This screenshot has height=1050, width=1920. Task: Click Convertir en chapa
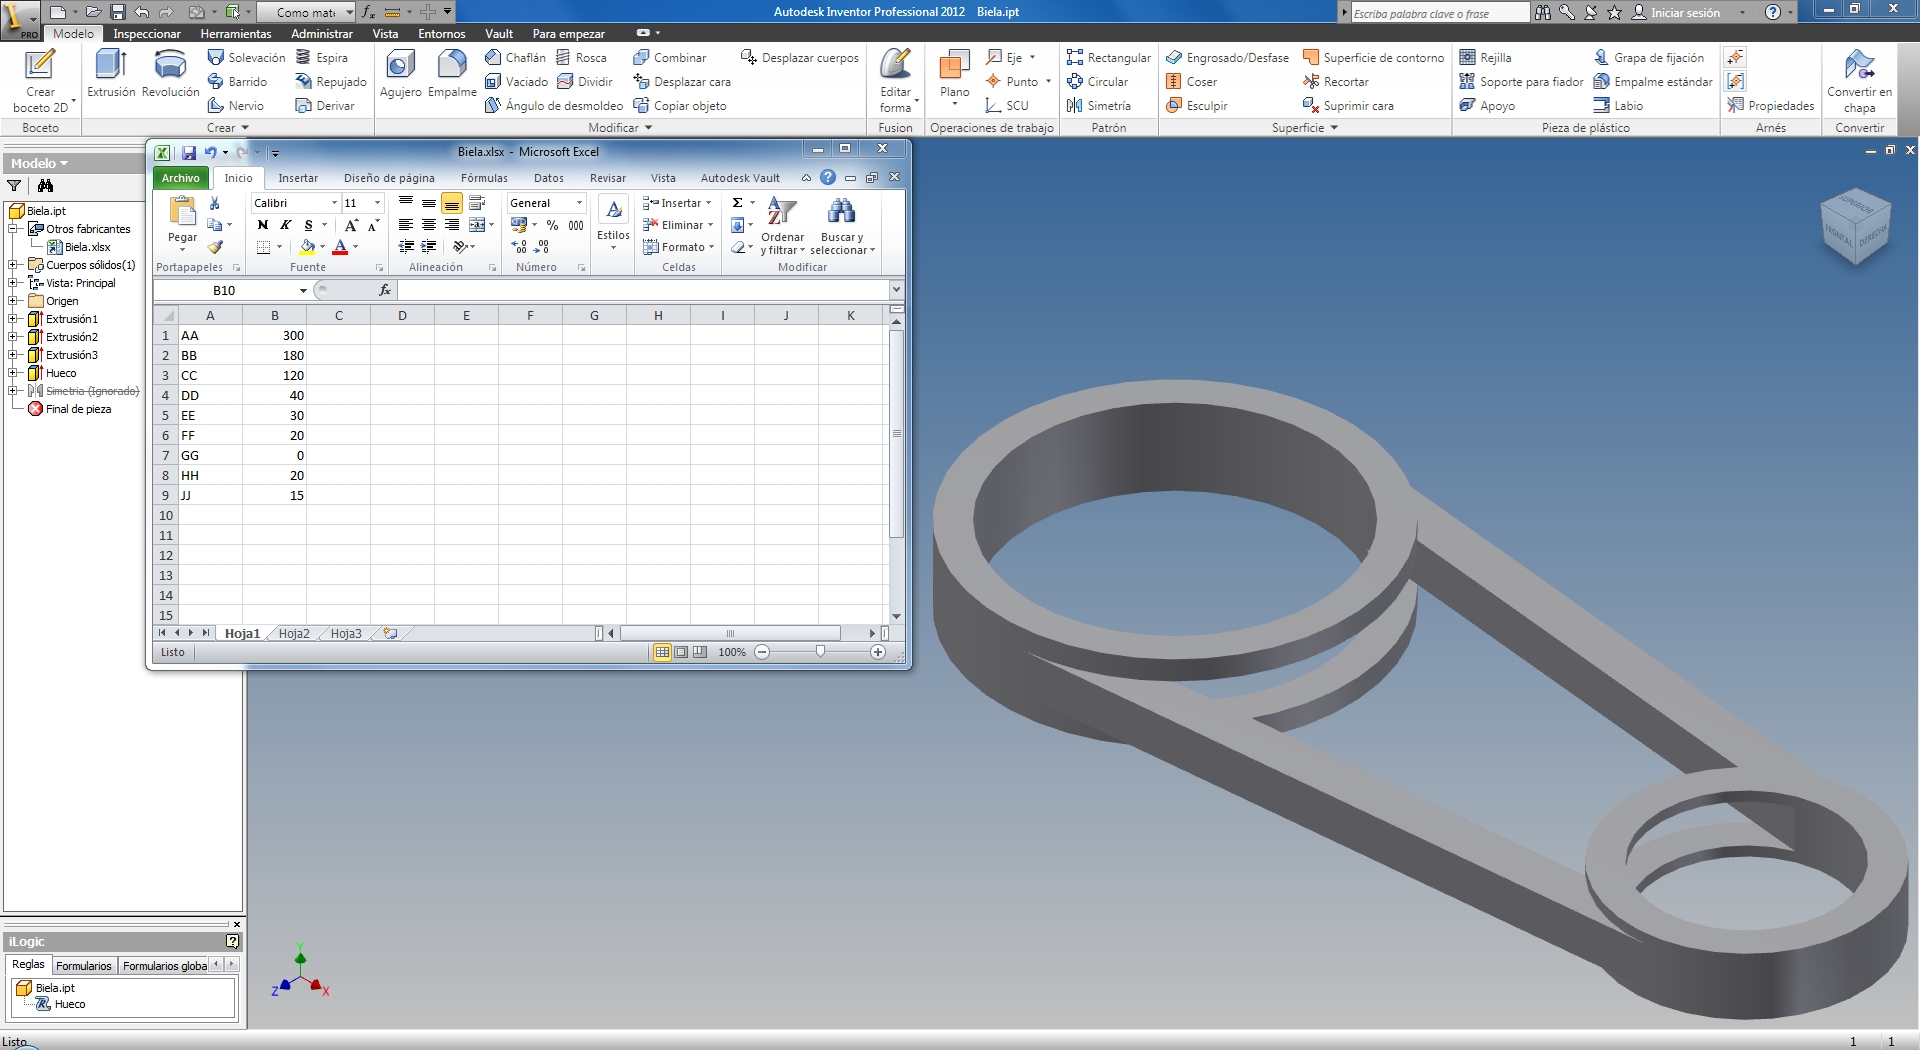[x=1859, y=80]
